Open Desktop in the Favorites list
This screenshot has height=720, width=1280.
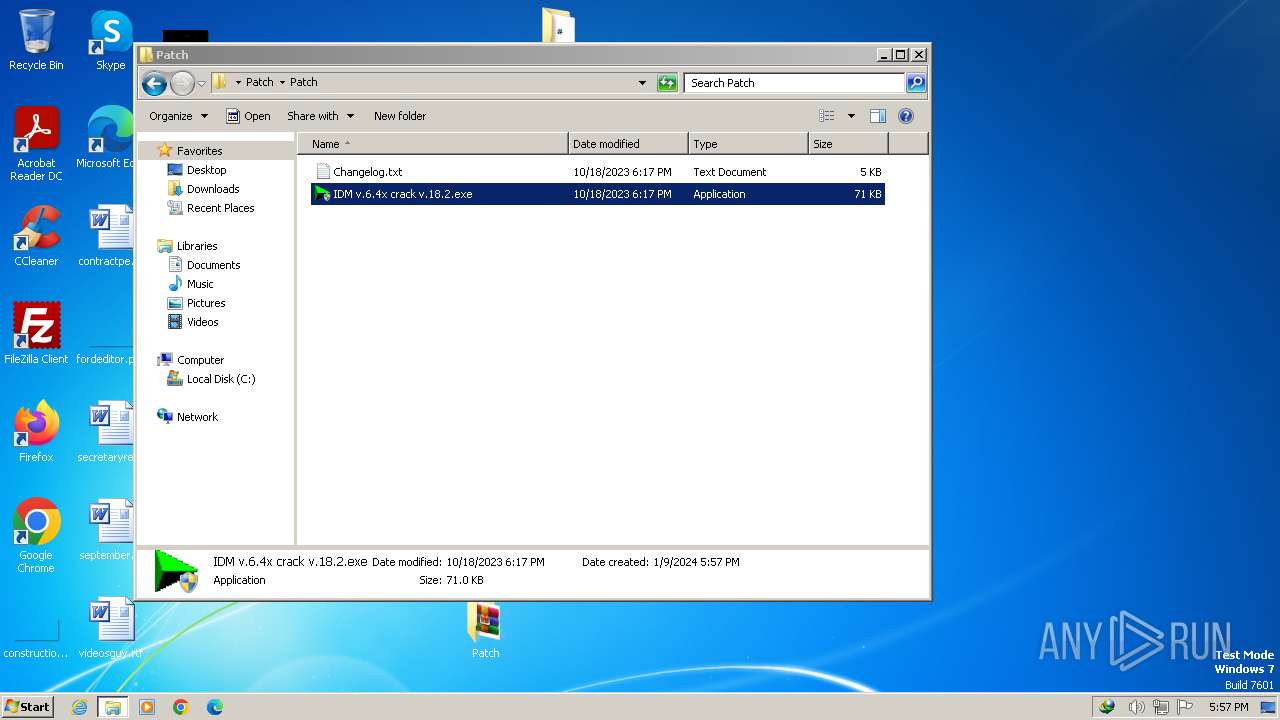pos(206,170)
